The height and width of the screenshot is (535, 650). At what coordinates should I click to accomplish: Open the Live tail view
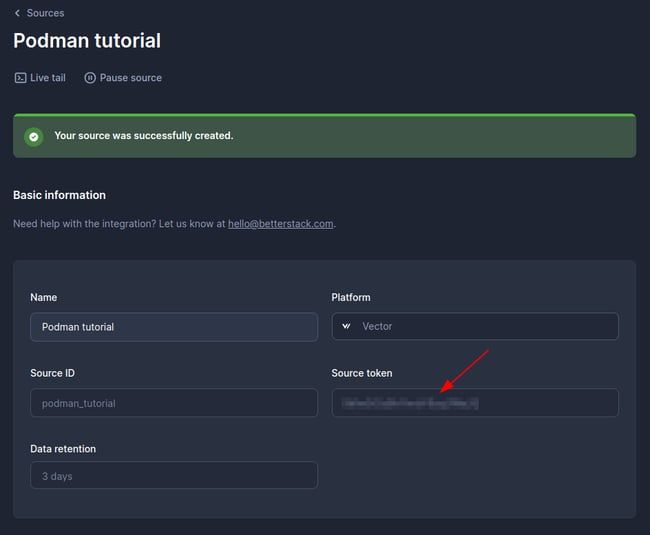47,78
